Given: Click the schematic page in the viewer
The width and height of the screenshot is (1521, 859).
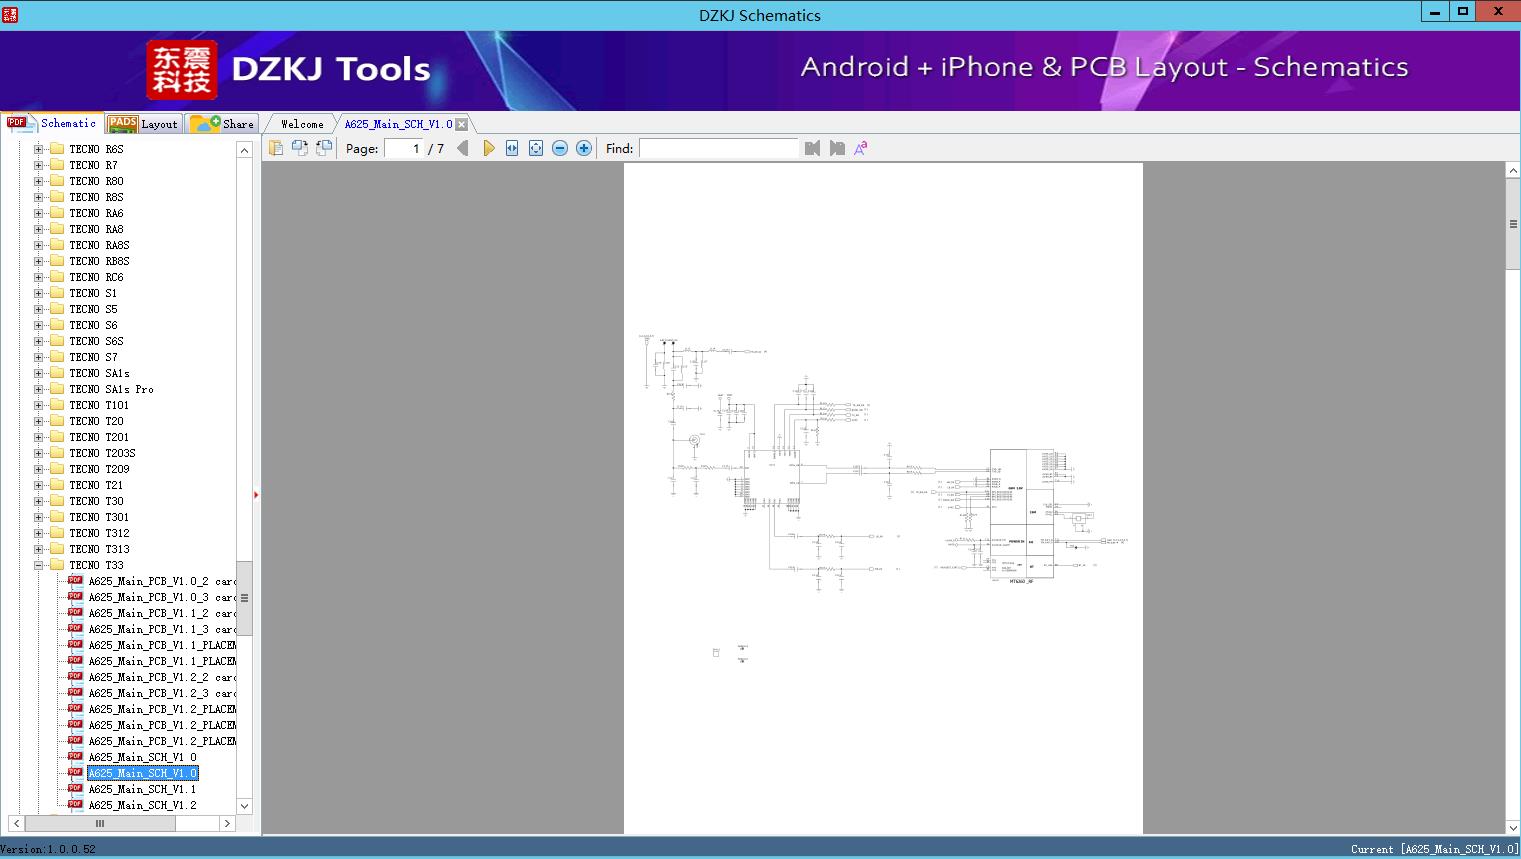Looking at the screenshot, I should click(883, 498).
